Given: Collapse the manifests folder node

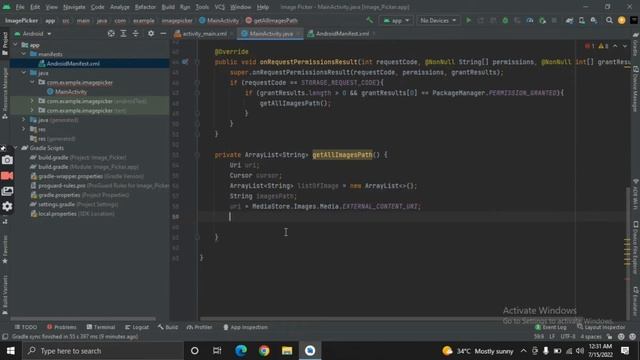Looking at the screenshot, I should pyautogui.click(x=24, y=54).
